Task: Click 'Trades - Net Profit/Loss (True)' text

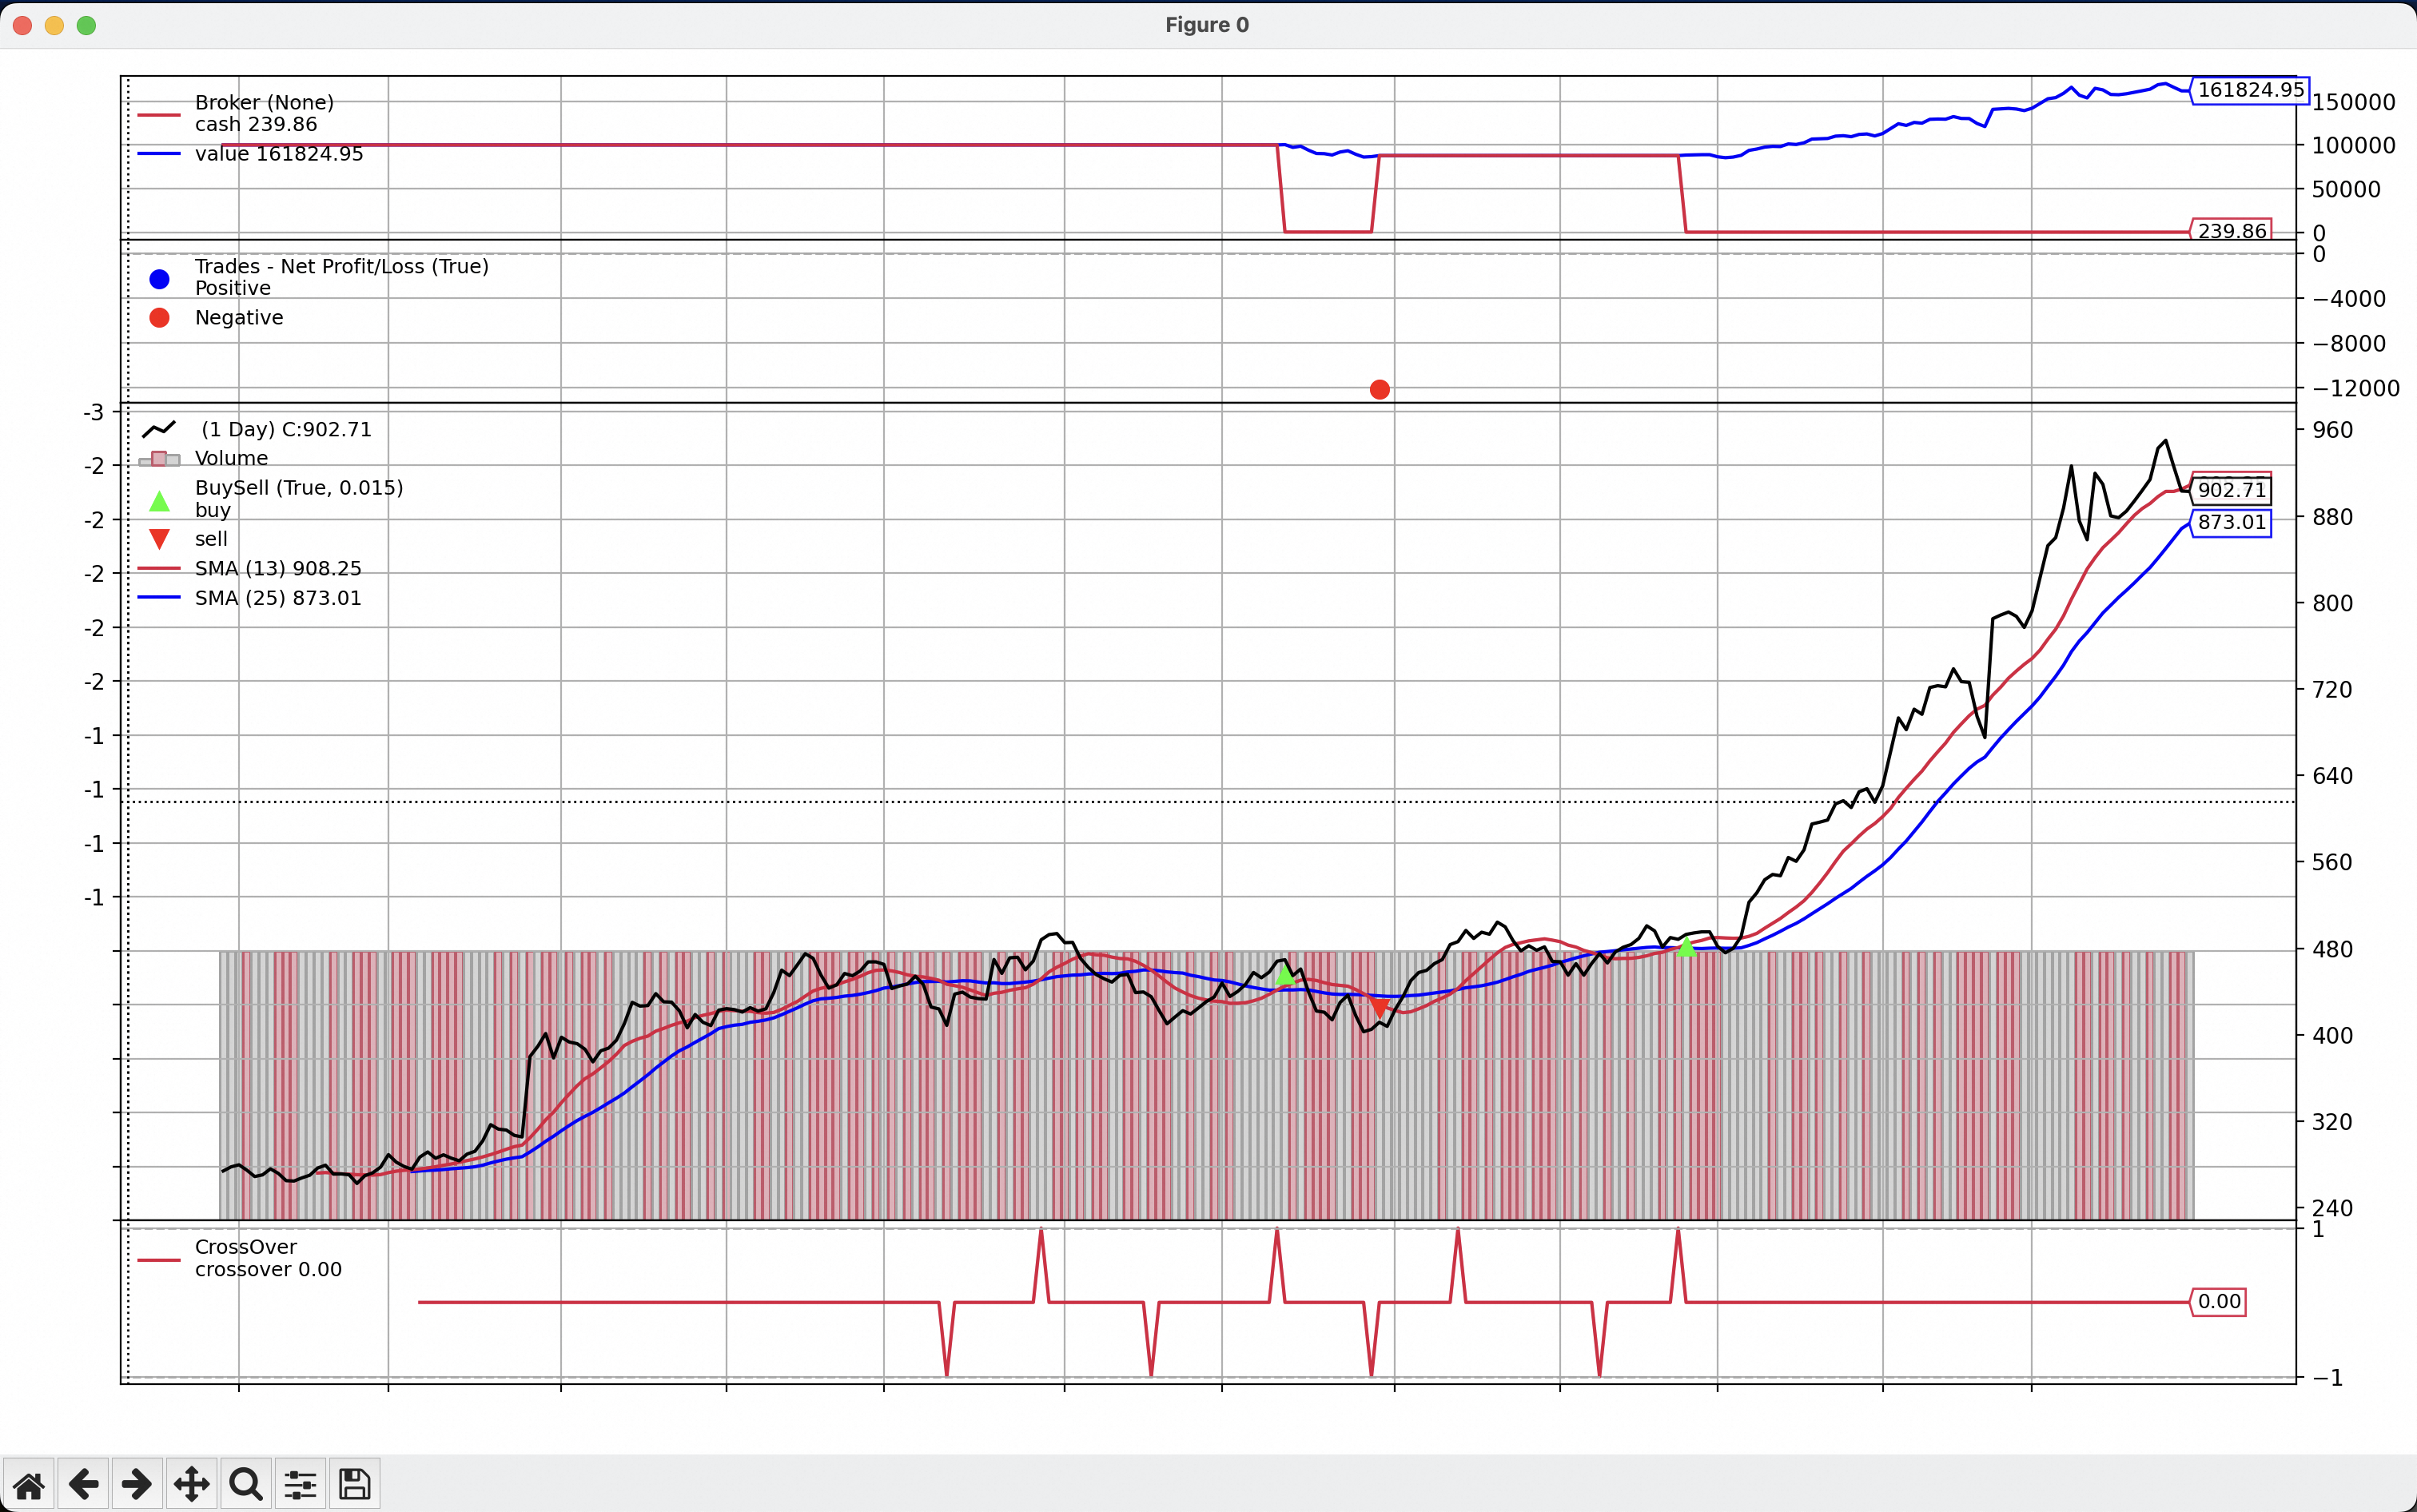Action: 342,266
